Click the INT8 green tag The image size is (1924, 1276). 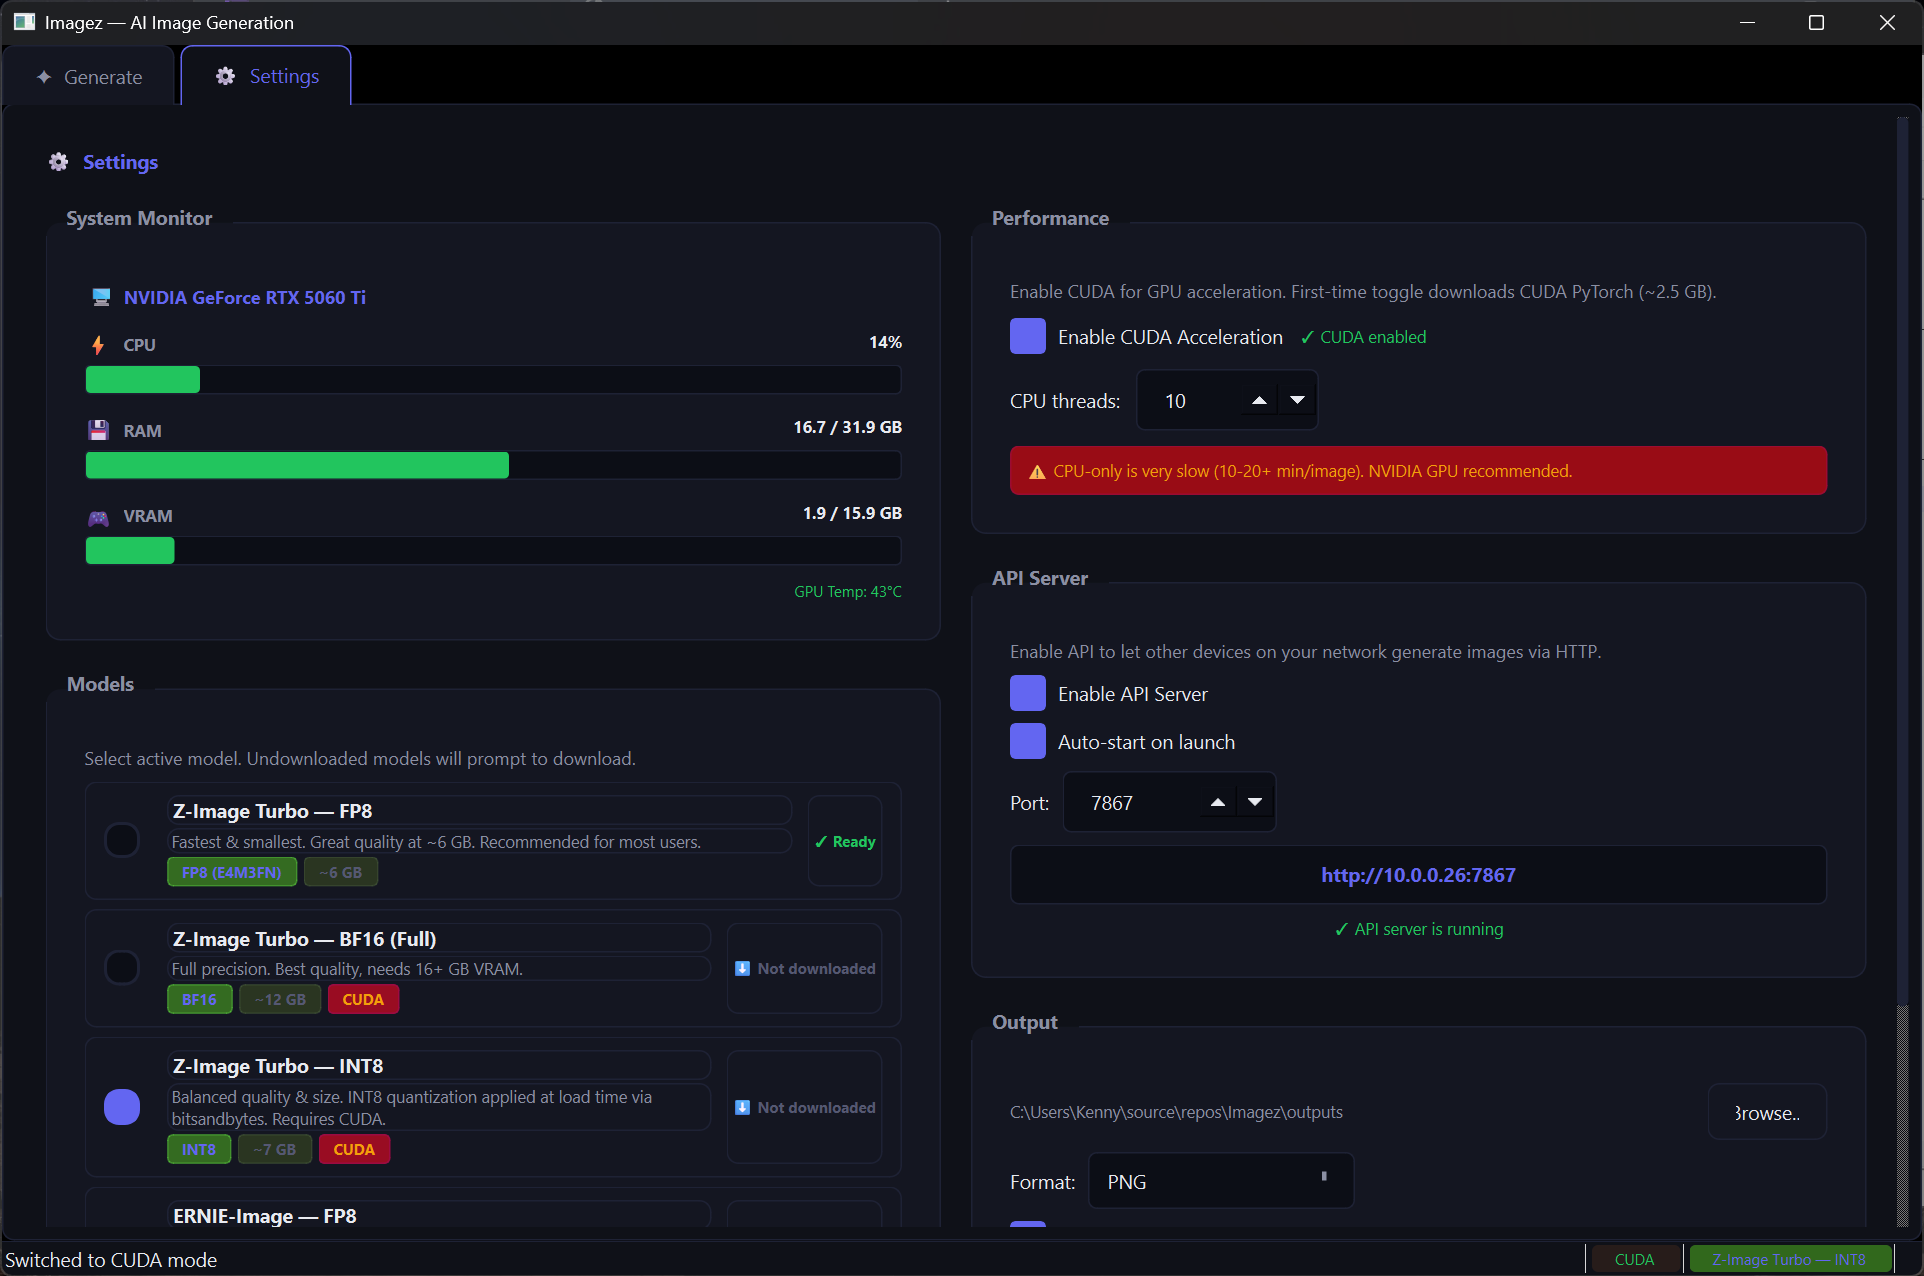coord(199,1150)
